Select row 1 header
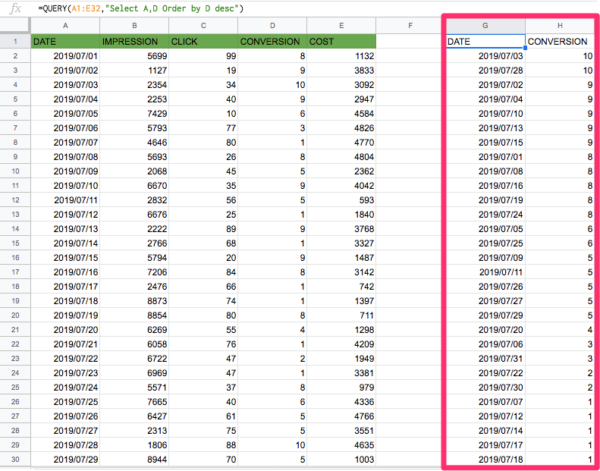Image resolution: width=600 pixels, height=471 pixels. tap(15, 41)
